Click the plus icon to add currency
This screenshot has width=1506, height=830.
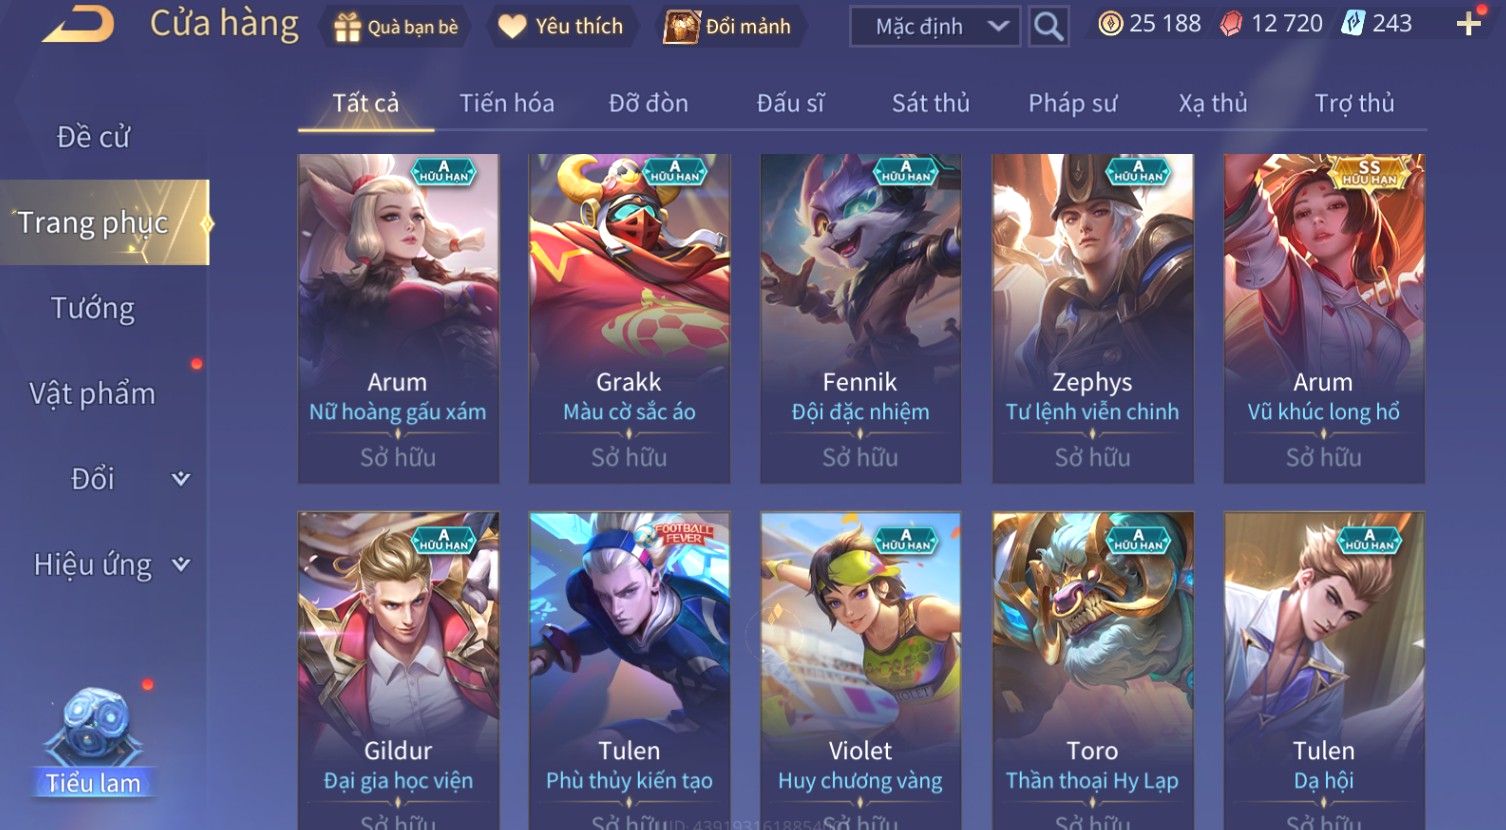1469,24
